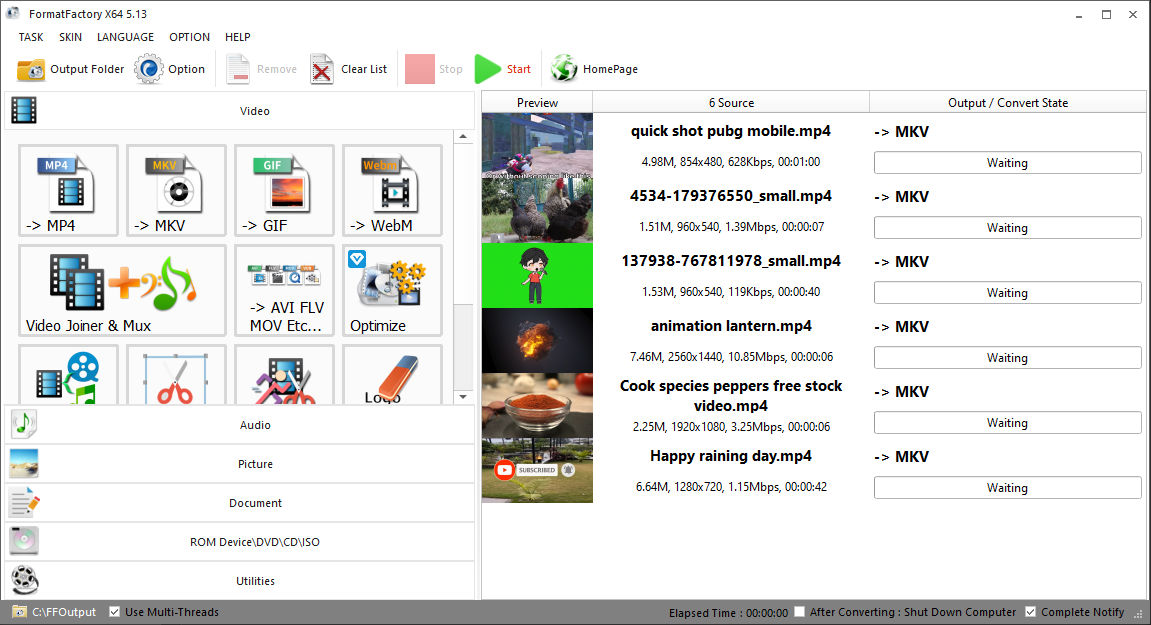Select 137938-767811978_small.mp4 file name
Screen dimensions: 1151x625
pyautogui.click(x=730, y=261)
